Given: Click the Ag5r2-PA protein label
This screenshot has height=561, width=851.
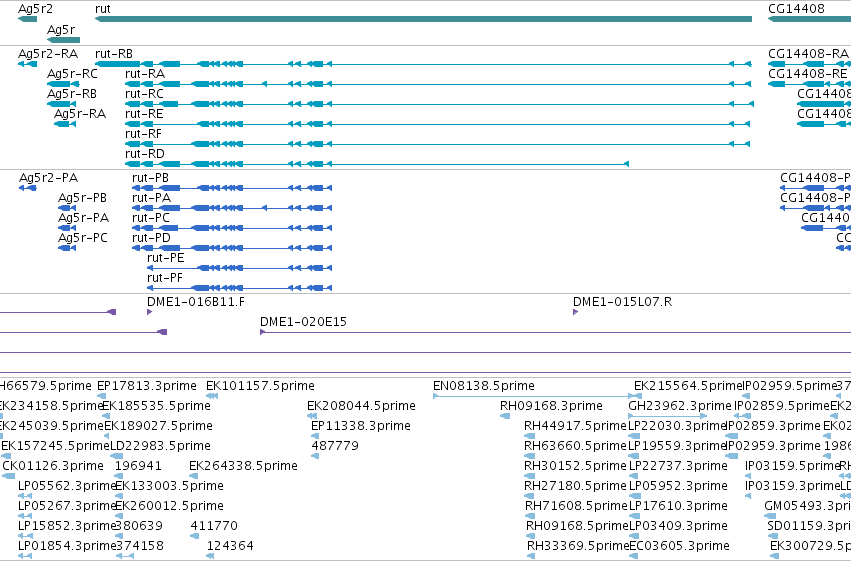Looking at the screenshot, I should click(48, 178).
